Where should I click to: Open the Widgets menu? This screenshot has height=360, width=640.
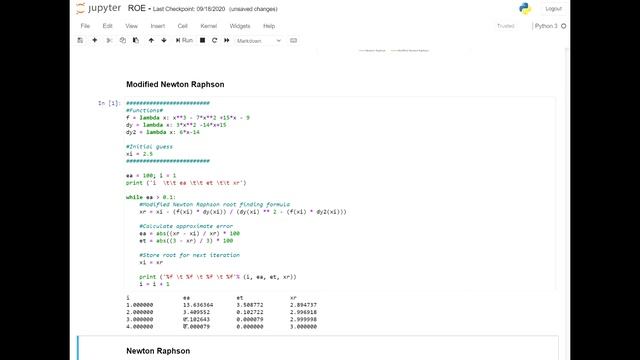click(x=240, y=26)
